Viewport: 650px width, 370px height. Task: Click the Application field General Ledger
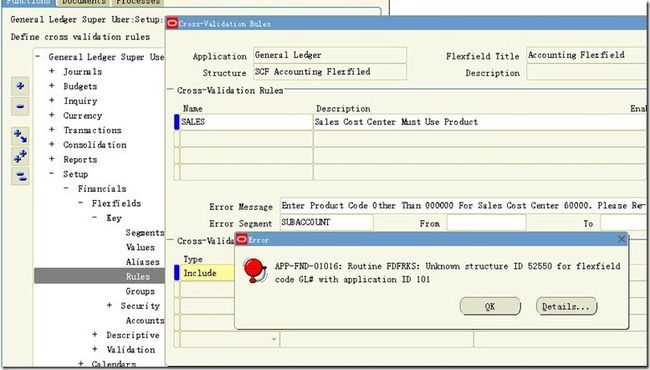click(x=330, y=55)
